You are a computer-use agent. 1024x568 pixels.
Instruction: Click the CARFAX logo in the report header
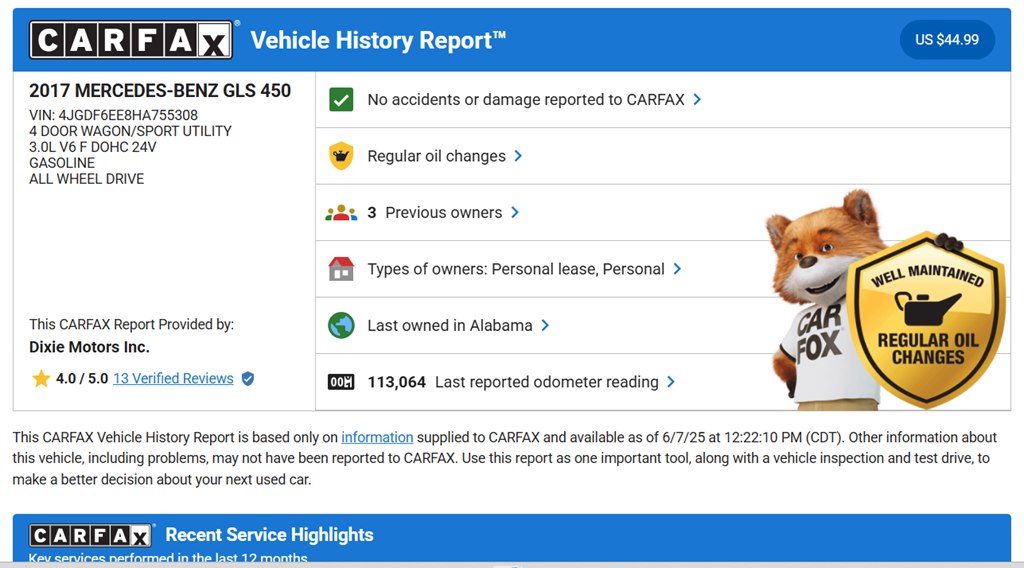point(131,40)
